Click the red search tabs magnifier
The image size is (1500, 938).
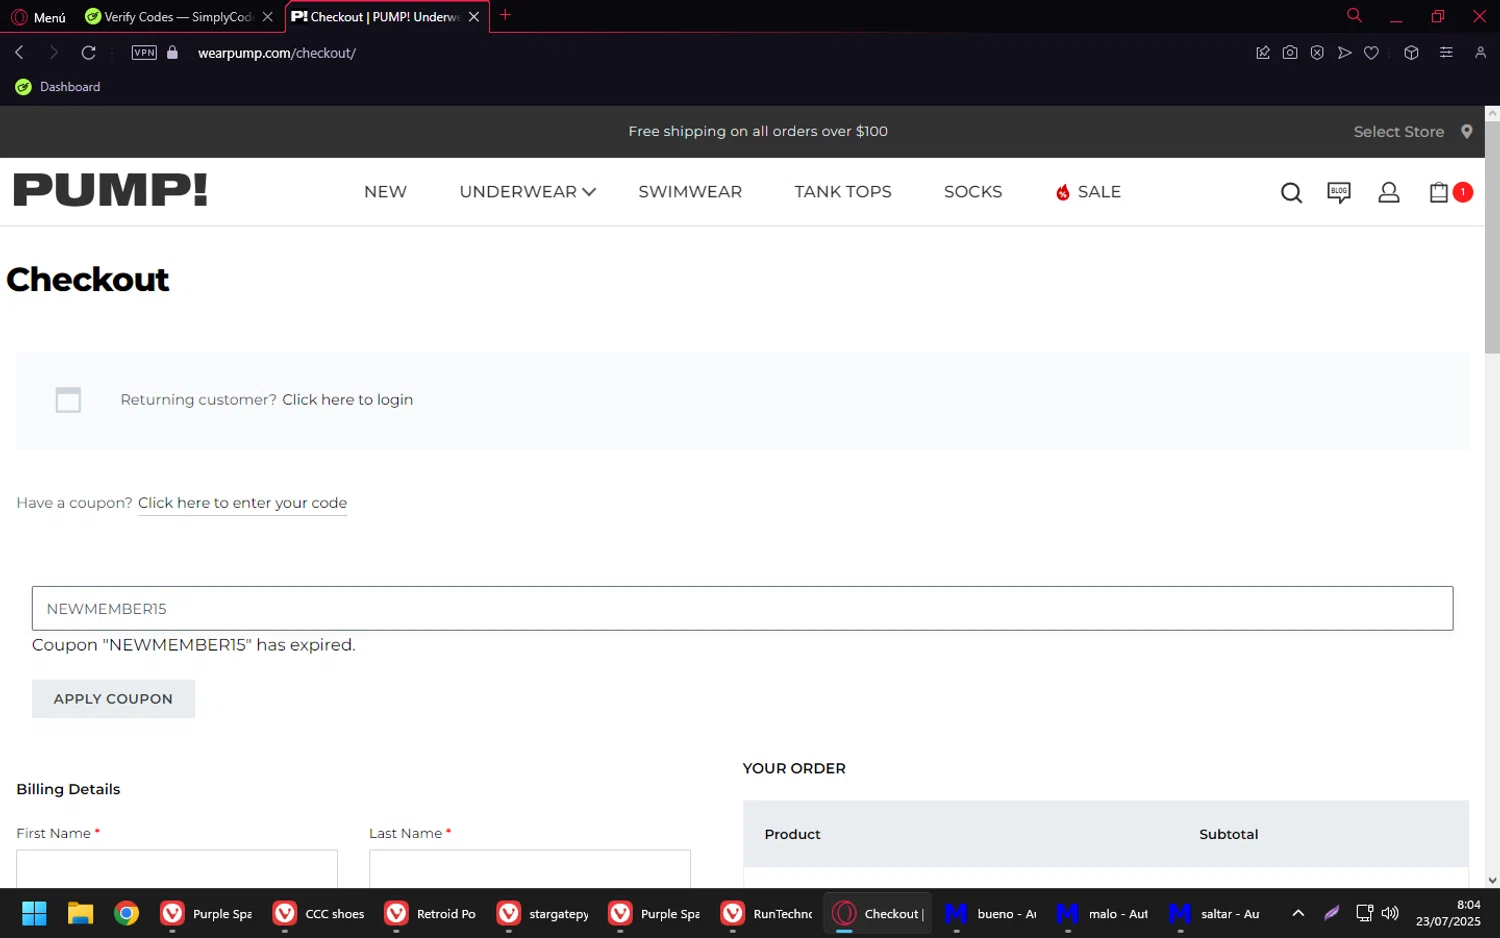point(1354,15)
